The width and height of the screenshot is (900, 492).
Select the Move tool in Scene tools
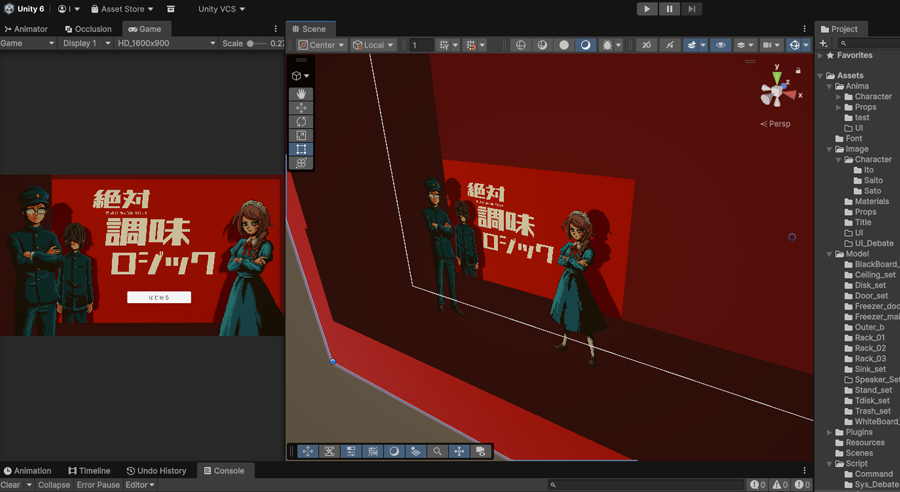point(301,108)
